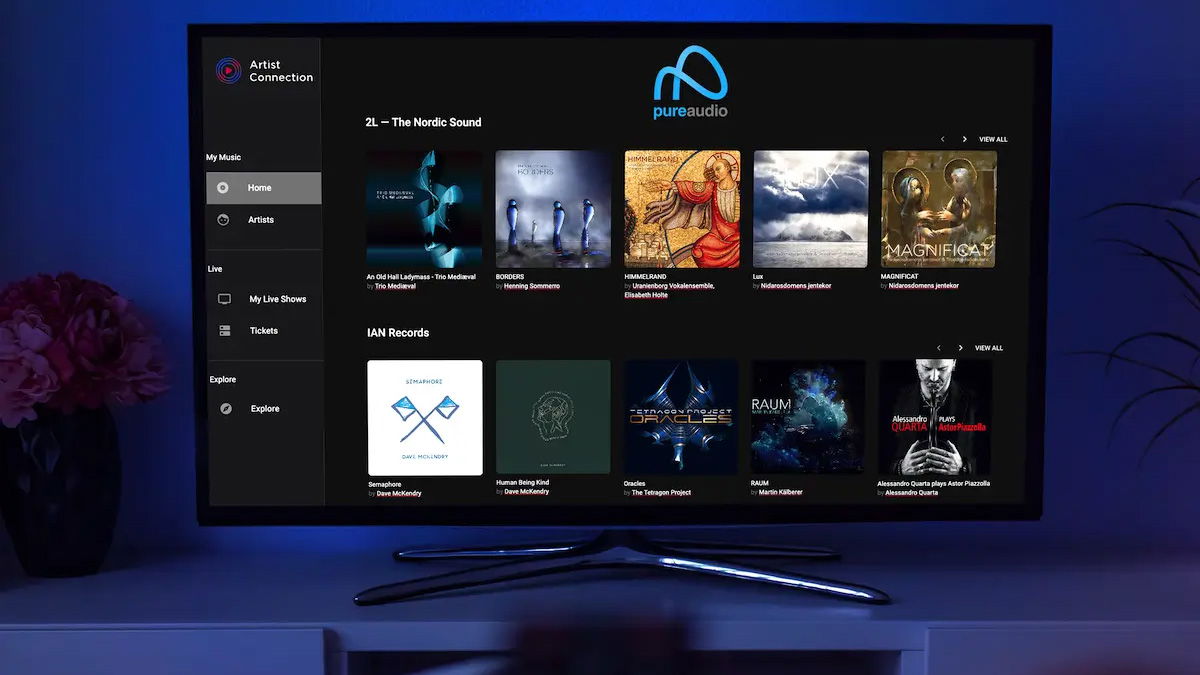This screenshot has width=1200, height=675.
Task: Click the '2L — The Nordic Sound' heading
Action: tap(423, 122)
